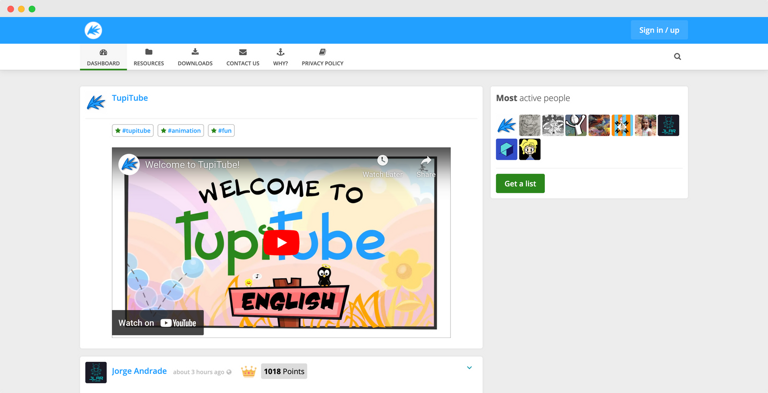Open the white stick figure avatar in active people
Image resolution: width=768 pixels, height=393 pixels.
576,125
